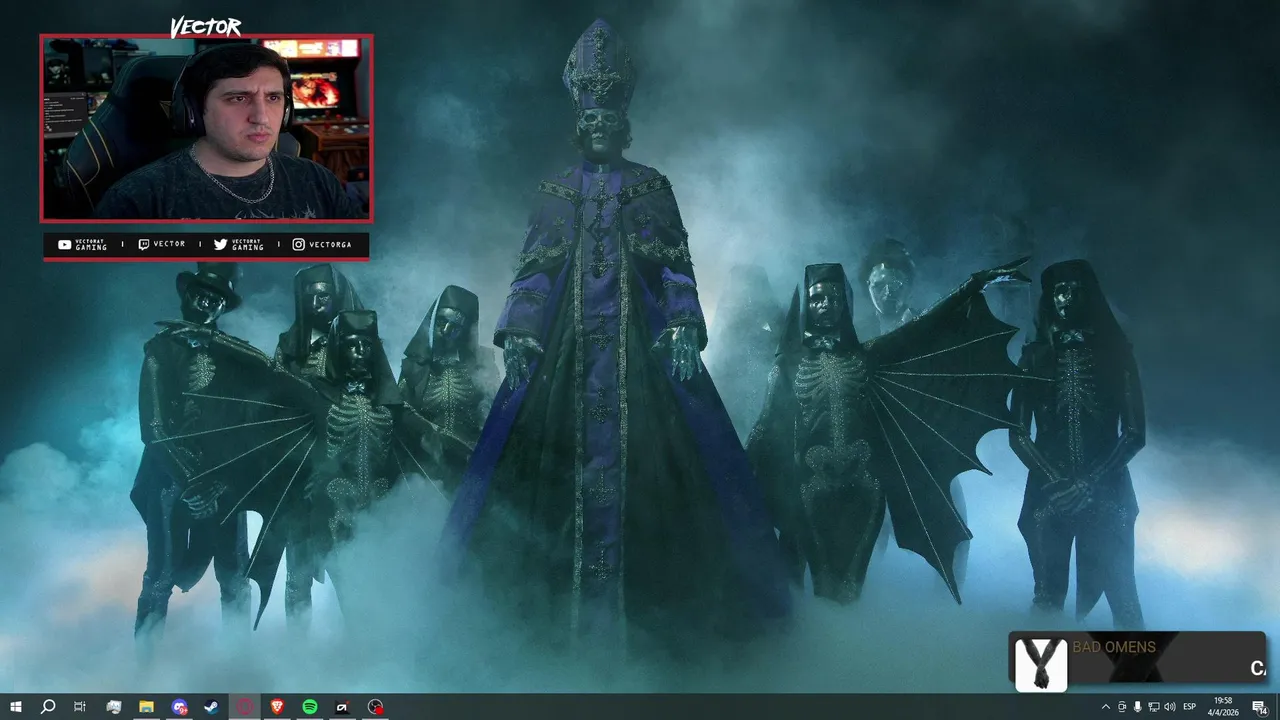Open the taskbar search magnifier

click(x=47, y=707)
